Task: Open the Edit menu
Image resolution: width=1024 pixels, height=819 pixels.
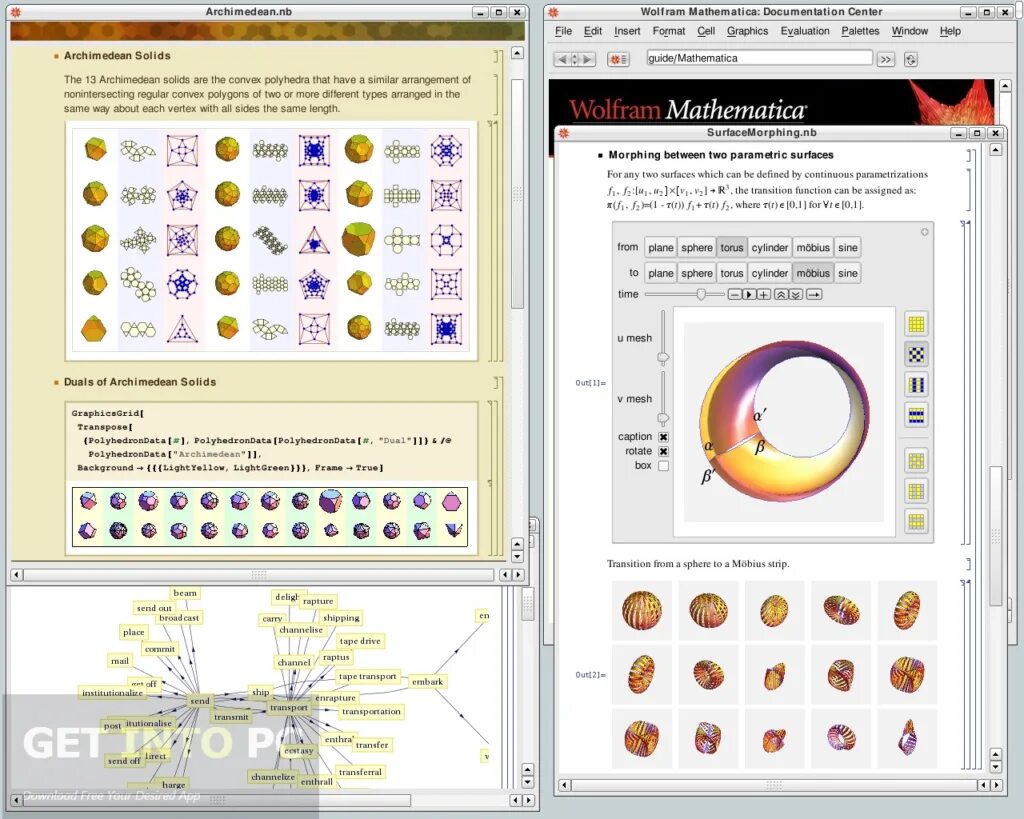Action: click(x=593, y=31)
